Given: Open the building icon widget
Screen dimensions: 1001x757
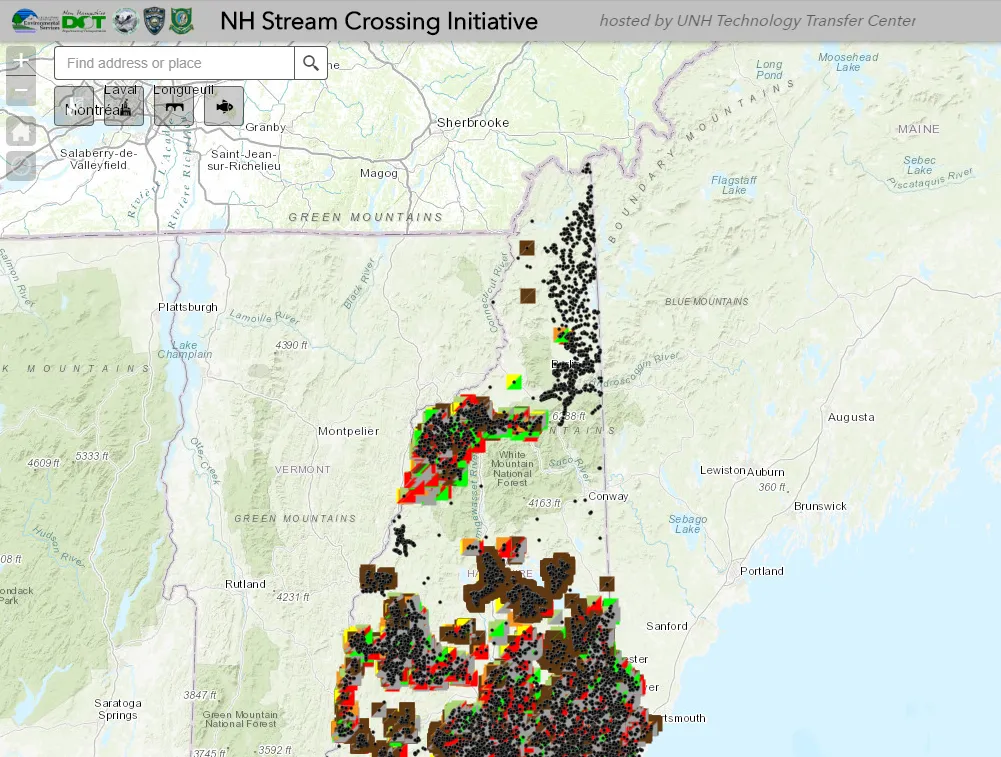Looking at the screenshot, I should tap(124, 106).
